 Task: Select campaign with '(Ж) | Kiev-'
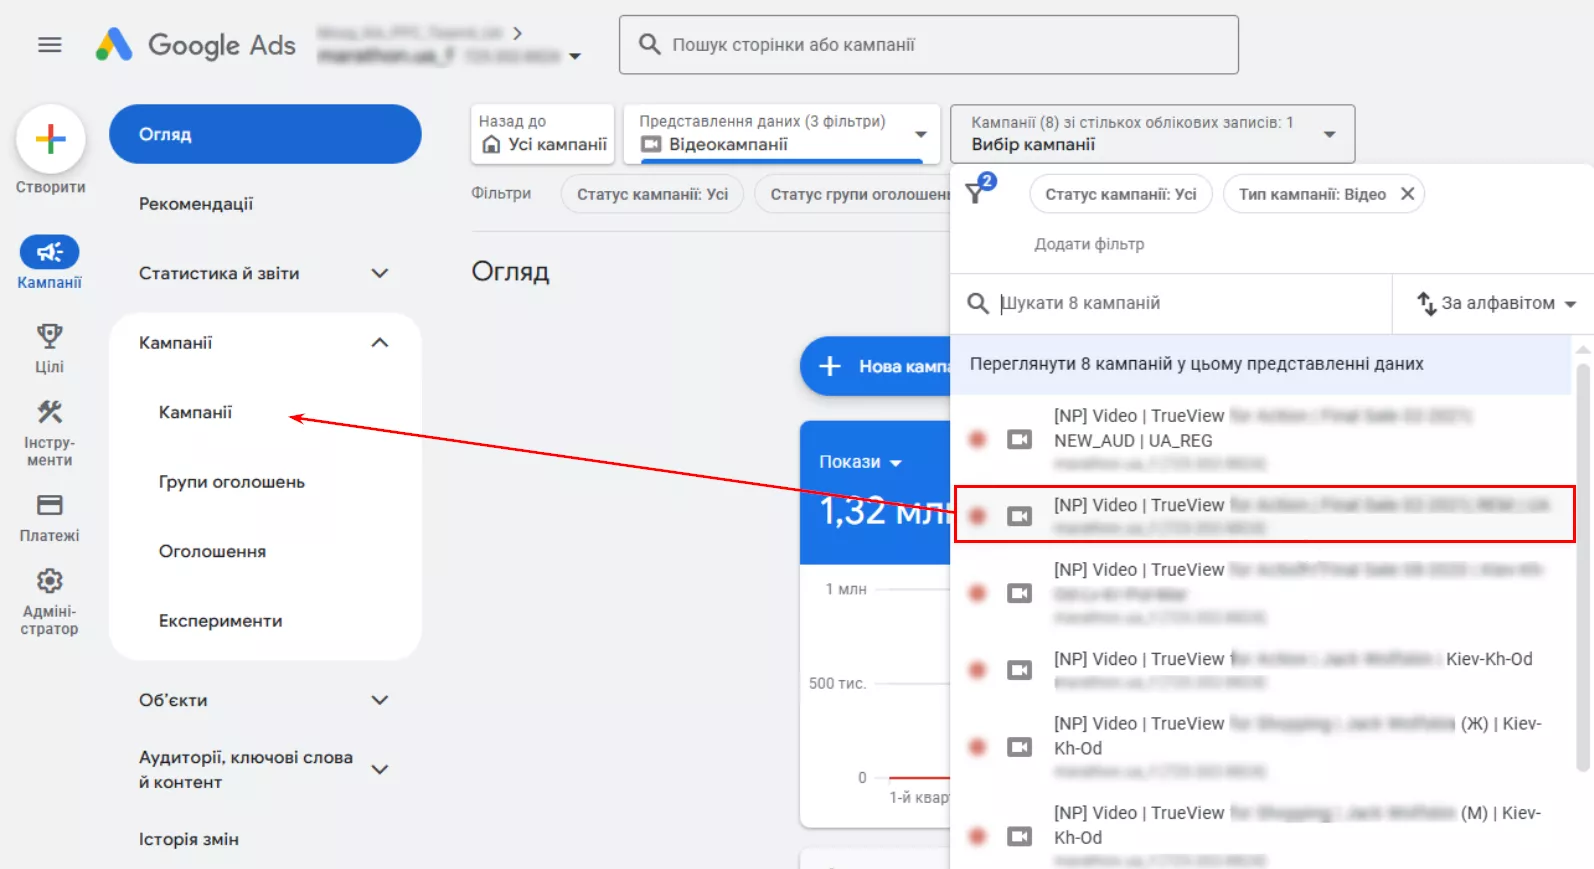click(1261, 747)
